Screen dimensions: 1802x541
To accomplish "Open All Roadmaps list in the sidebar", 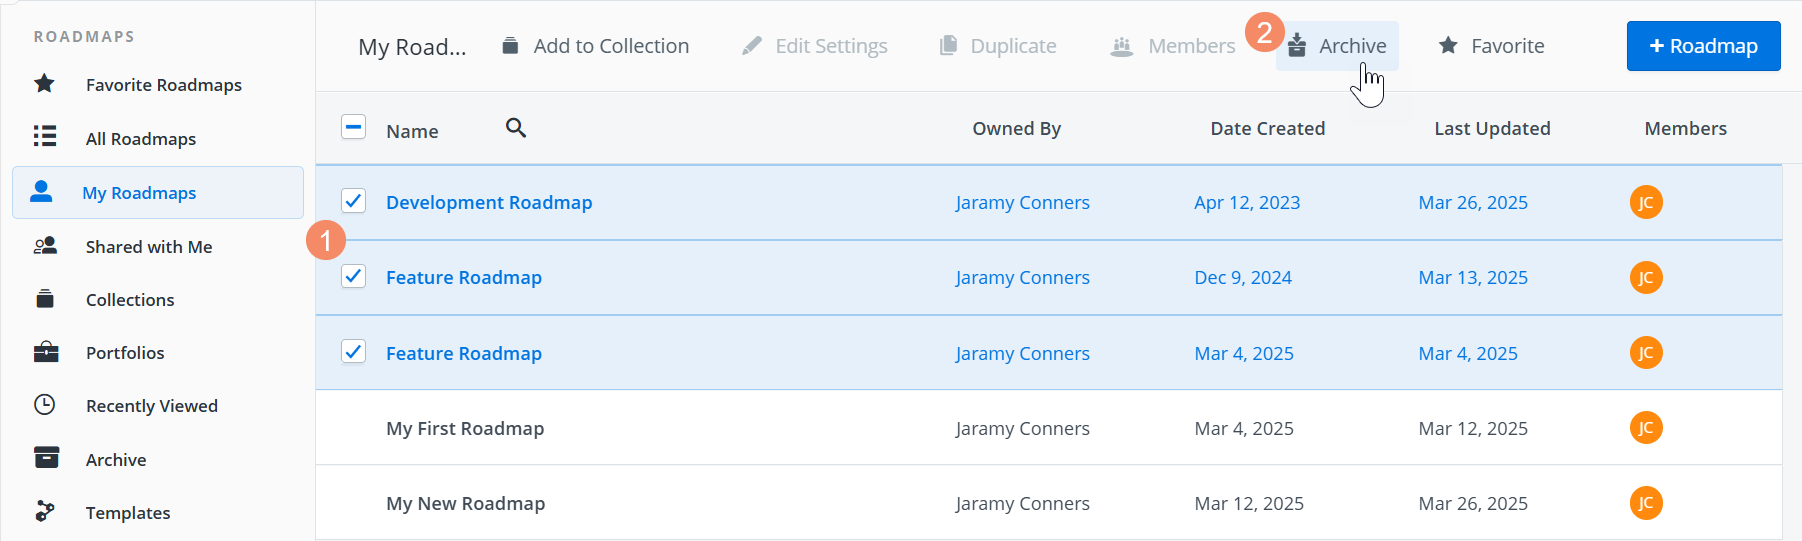I will point(140,139).
